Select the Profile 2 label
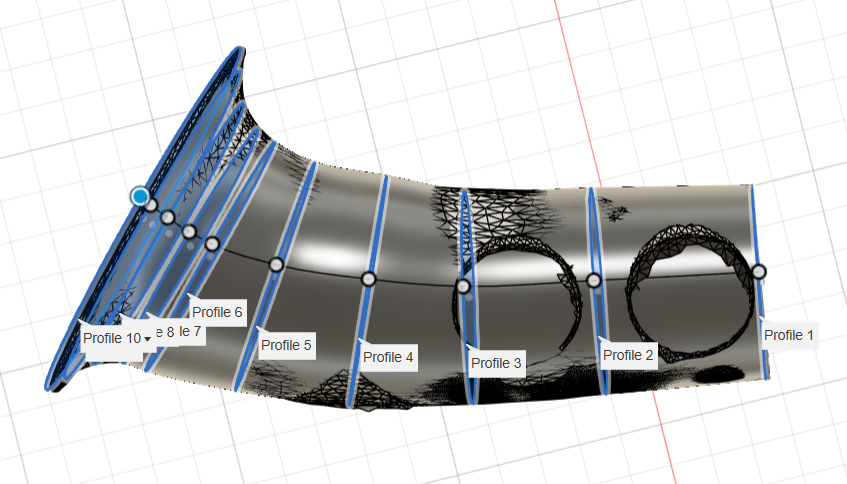Screen dimensions: 847x484 click(x=628, y=355)
